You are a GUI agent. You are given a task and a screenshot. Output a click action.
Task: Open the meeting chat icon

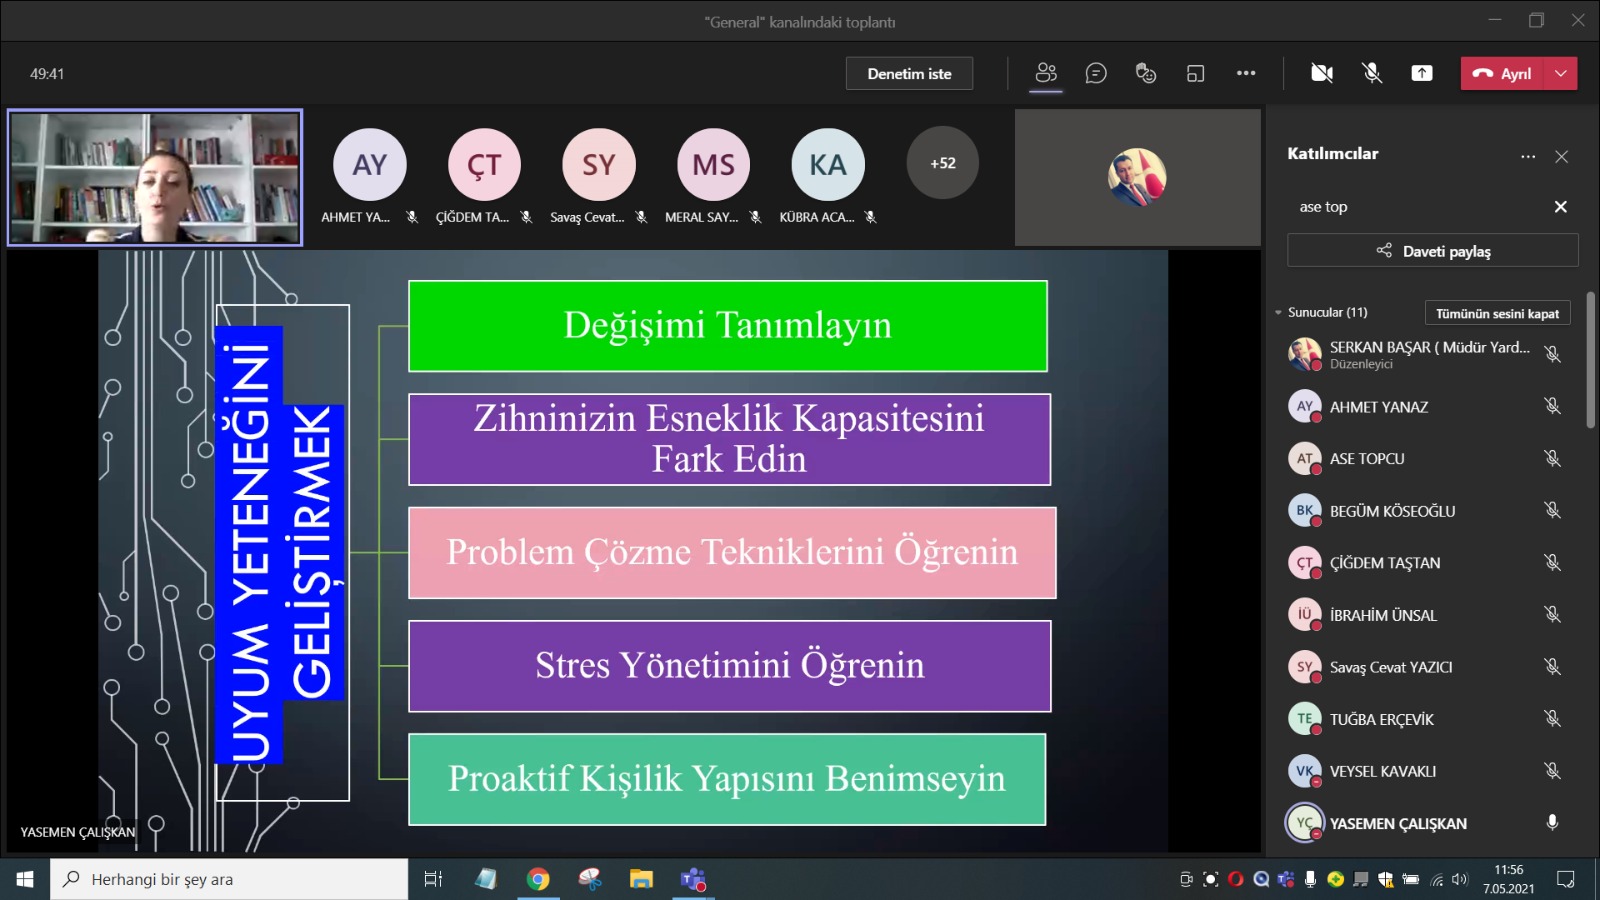click(x=1096, y=73)
